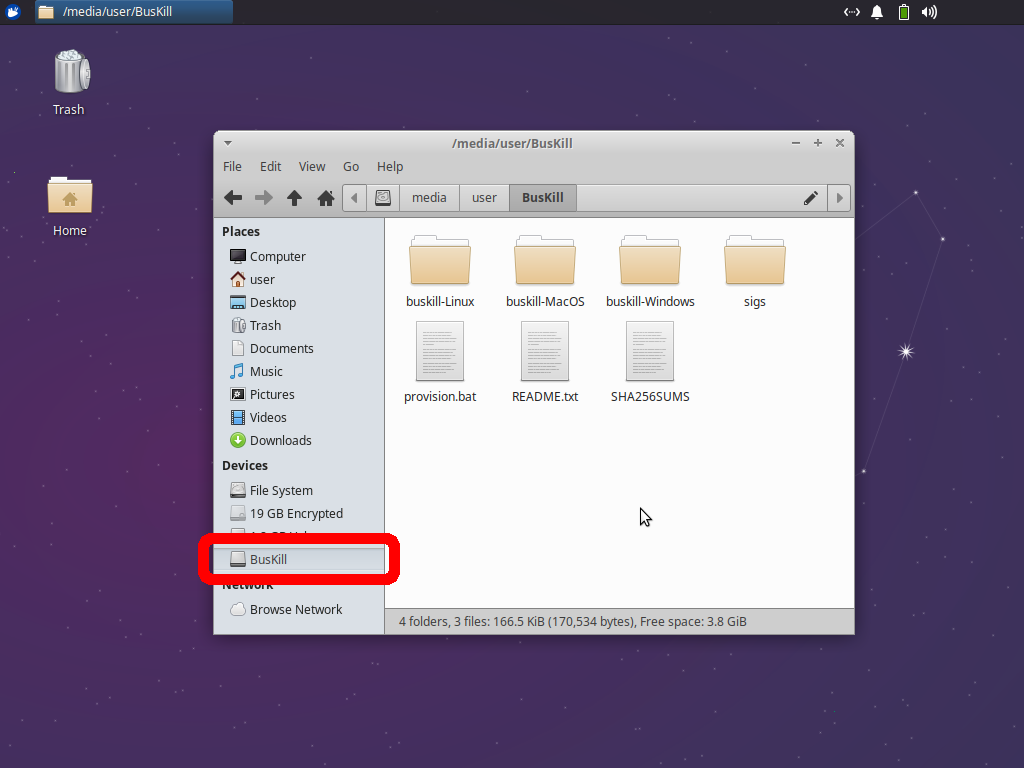Minimize the file manager window
This screenshot has width=1024, height=768.
pyautogui.click(x=795, y=143)
